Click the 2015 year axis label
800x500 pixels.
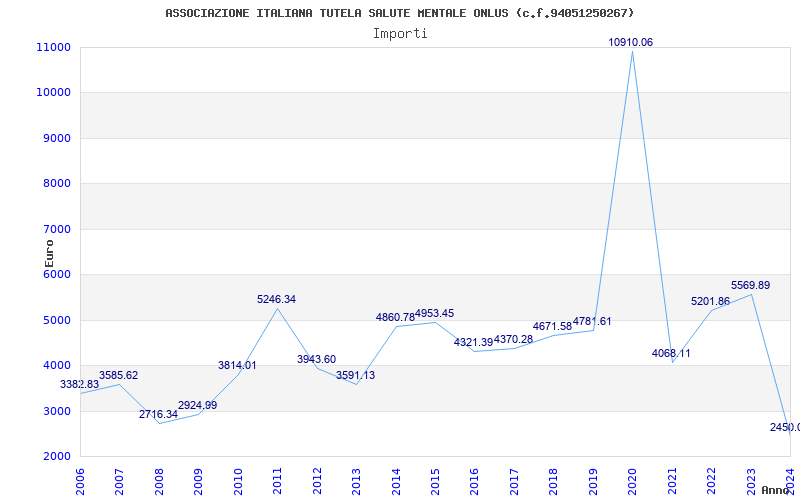coord(435,481)
